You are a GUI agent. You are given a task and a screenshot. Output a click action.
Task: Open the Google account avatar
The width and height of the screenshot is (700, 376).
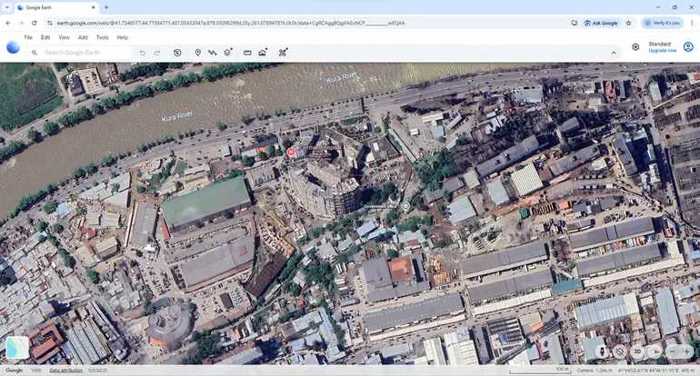[688, 46]
